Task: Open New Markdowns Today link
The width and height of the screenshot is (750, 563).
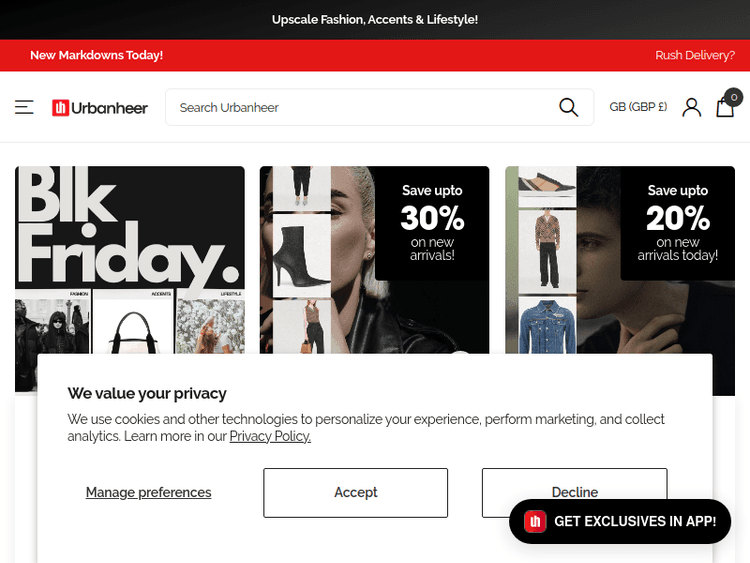Action: pos(97,55)
